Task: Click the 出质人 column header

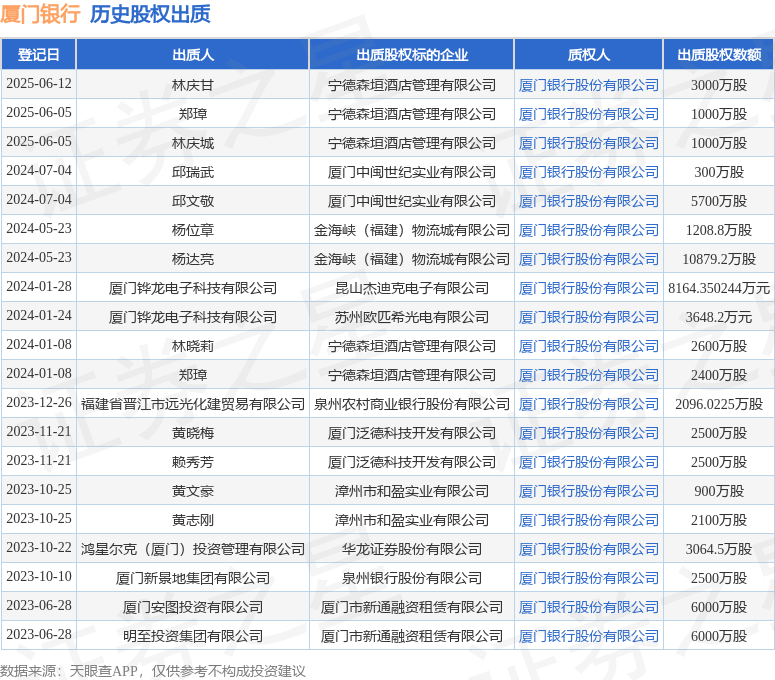Action: (x=193, y=54)
